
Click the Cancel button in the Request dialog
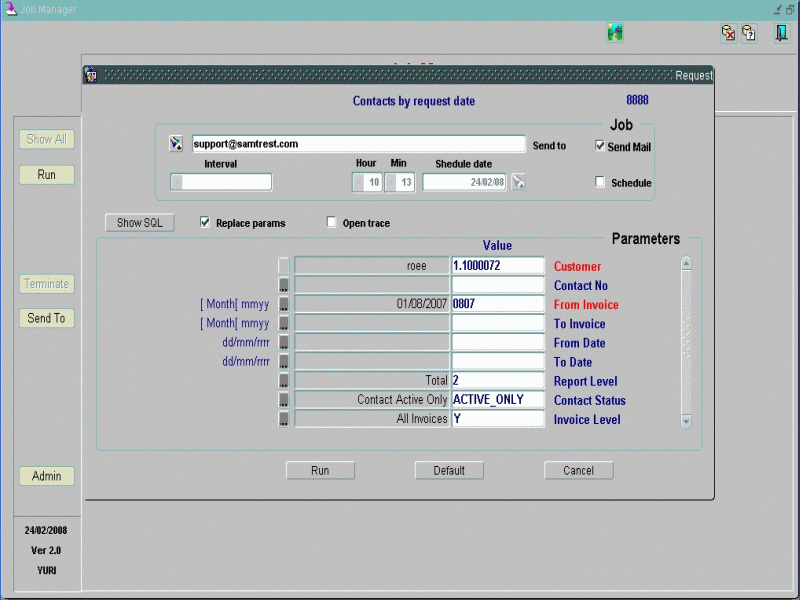(578, 470)
